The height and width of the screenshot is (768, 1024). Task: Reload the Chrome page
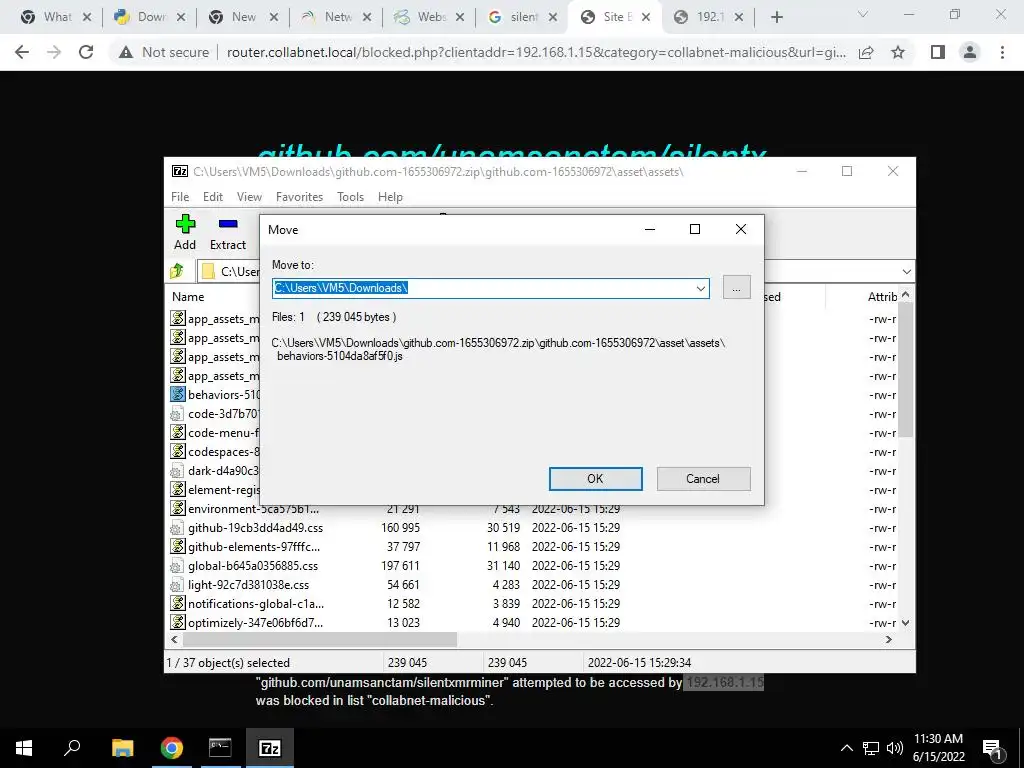click(x=86, y=52)
